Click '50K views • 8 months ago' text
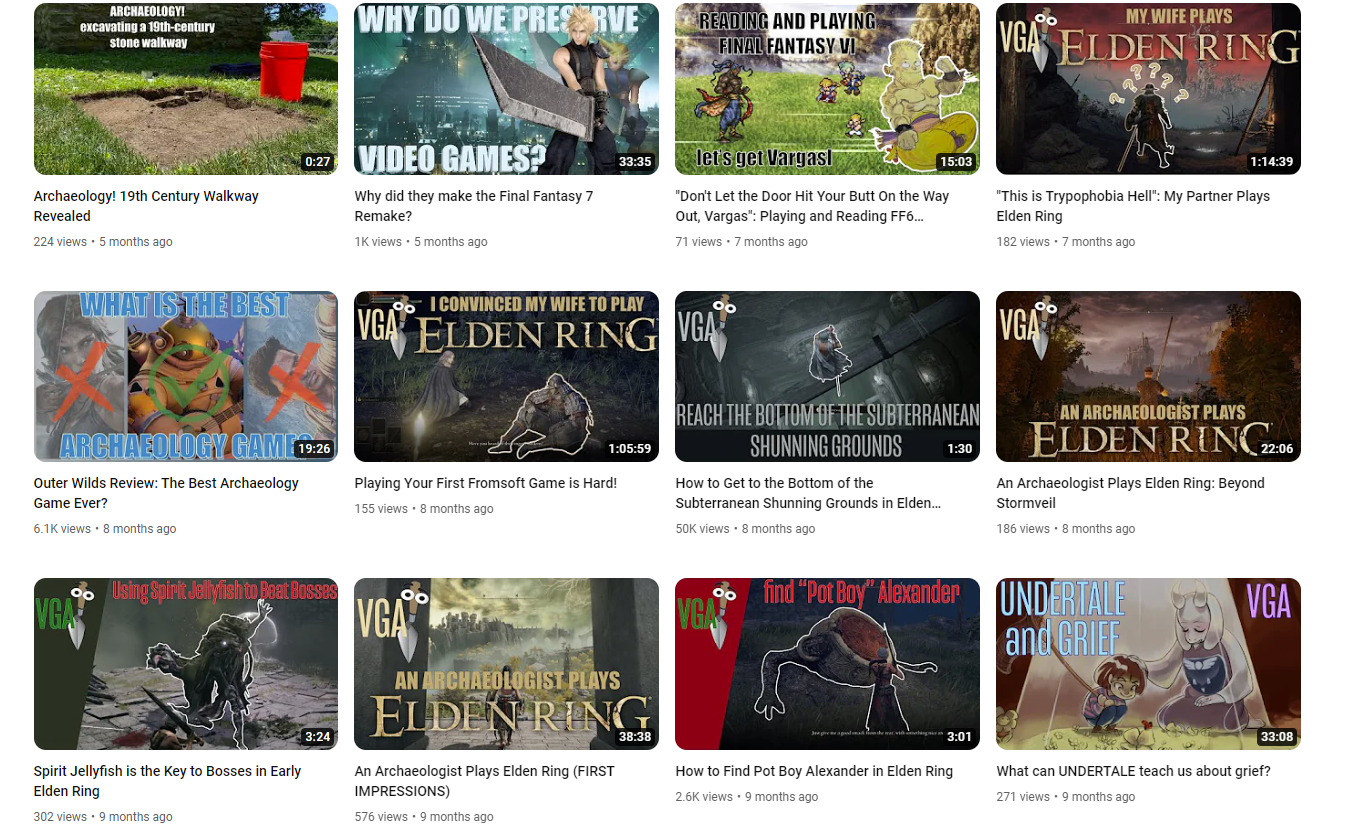Screen dimensions: 1353x832 (746, 529)
